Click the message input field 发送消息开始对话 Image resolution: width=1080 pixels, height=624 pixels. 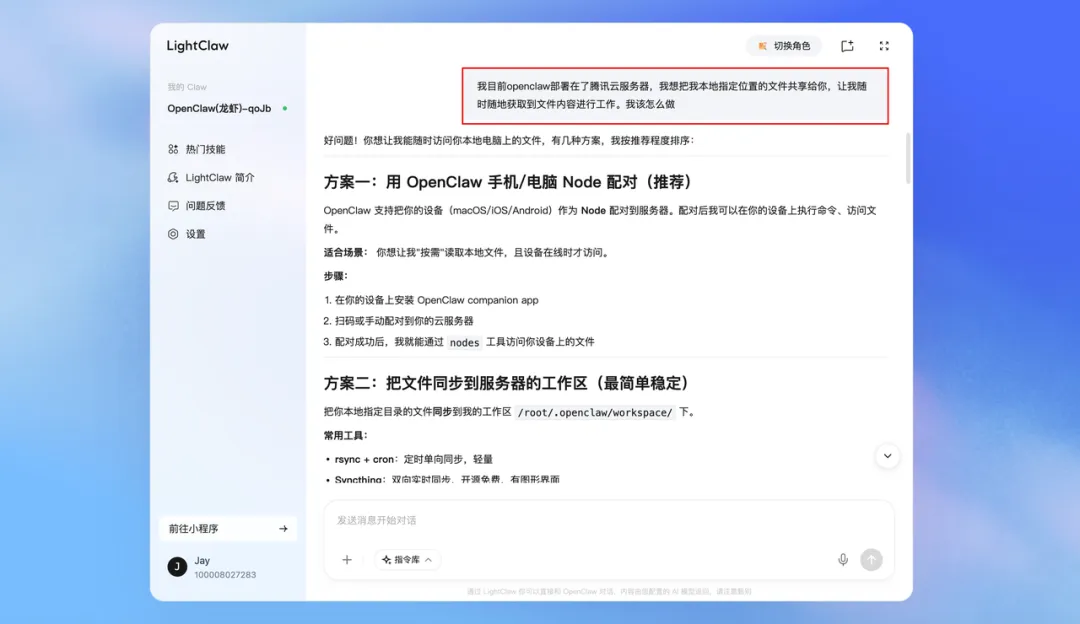click(x=608, y=521)
